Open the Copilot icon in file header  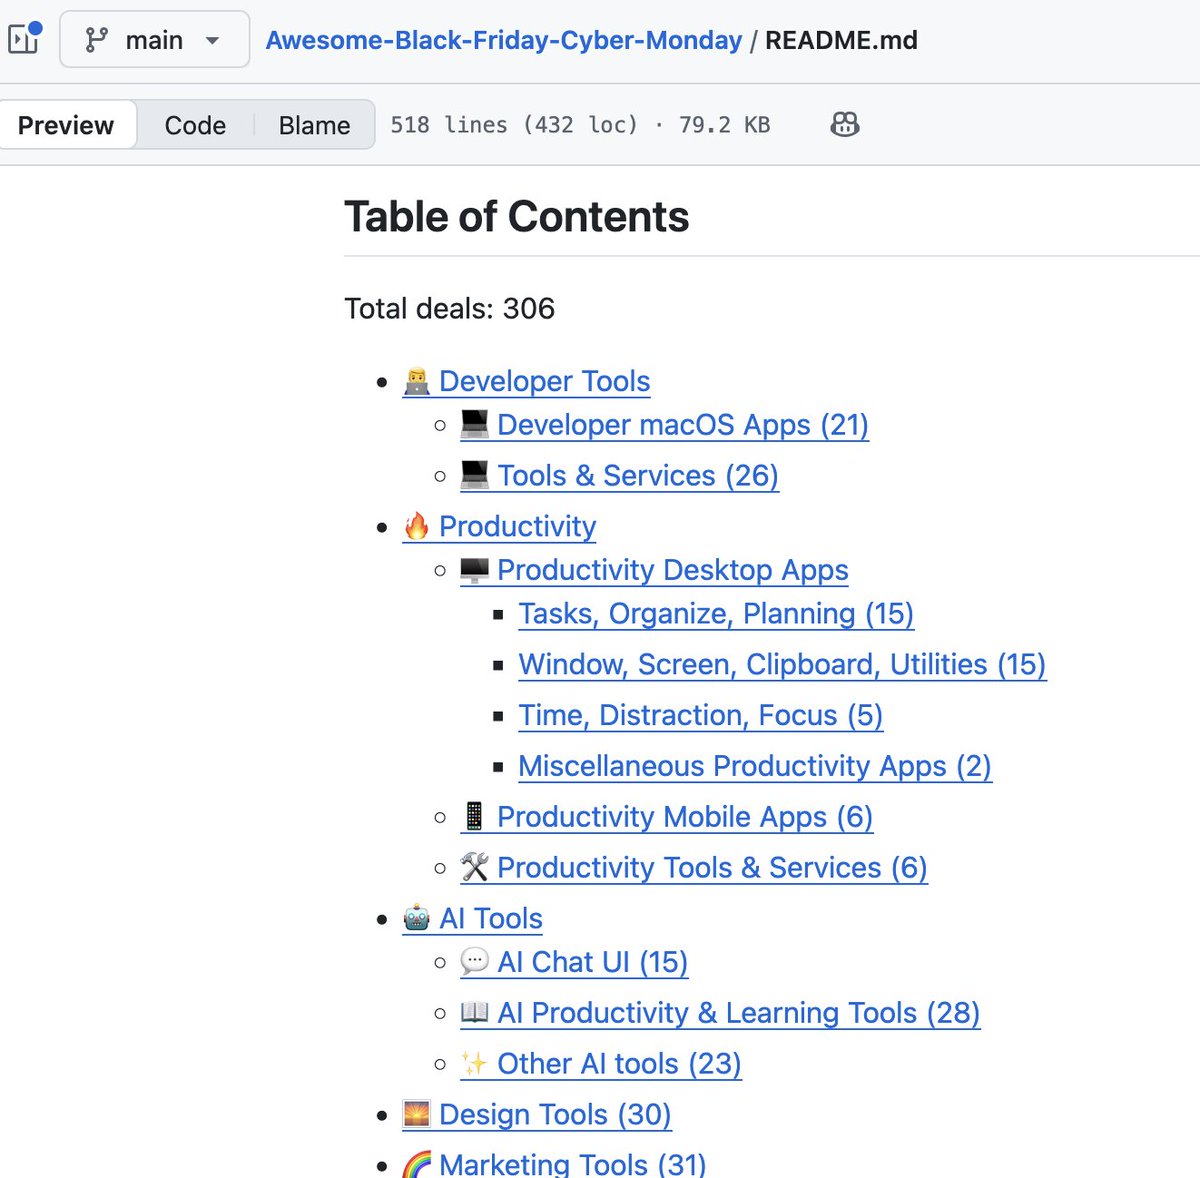tap(845, 125)
